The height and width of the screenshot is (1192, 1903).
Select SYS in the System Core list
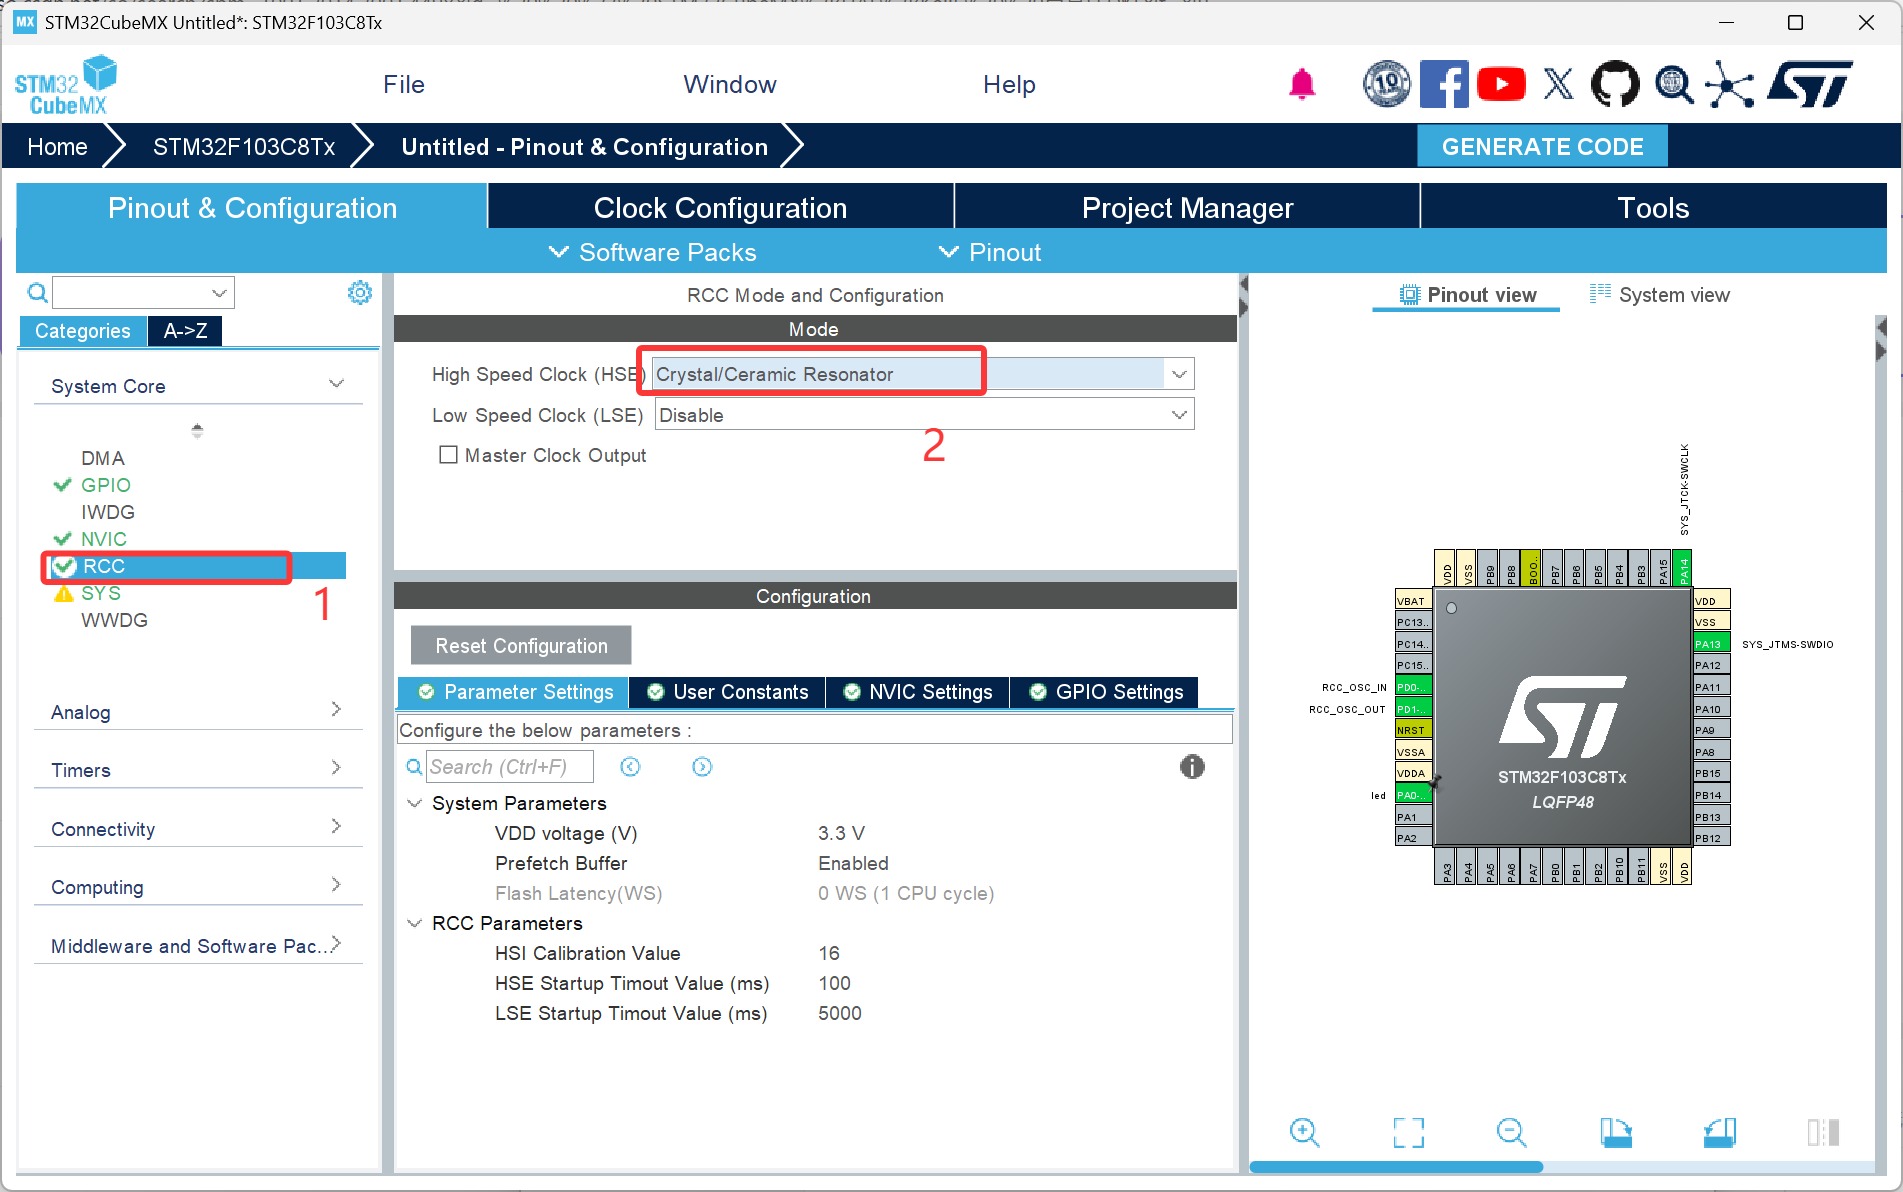pyautogui.click(x=101, y=593)
